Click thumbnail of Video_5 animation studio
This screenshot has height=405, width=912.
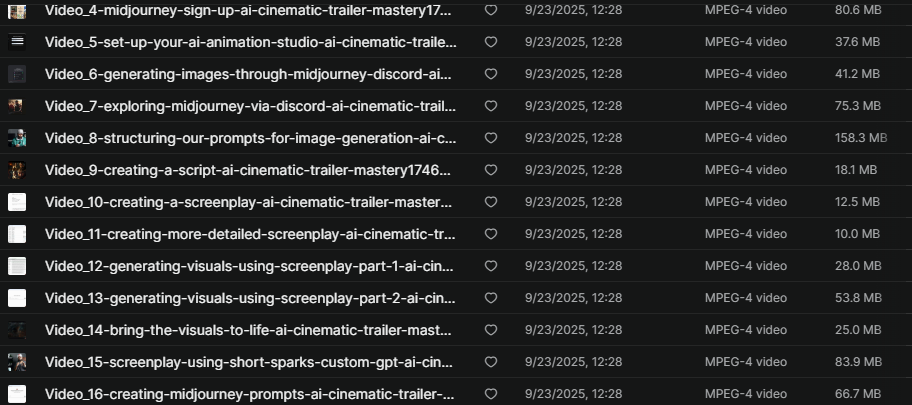tap(17, 42)
